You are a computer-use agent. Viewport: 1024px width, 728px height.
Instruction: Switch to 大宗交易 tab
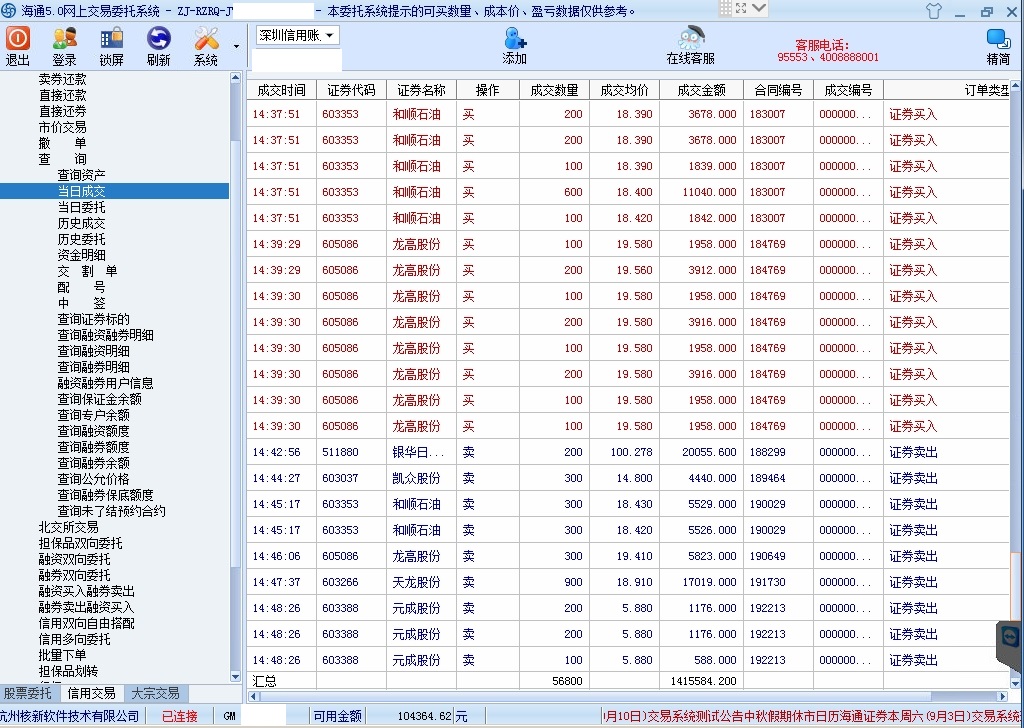click(155, 693)
